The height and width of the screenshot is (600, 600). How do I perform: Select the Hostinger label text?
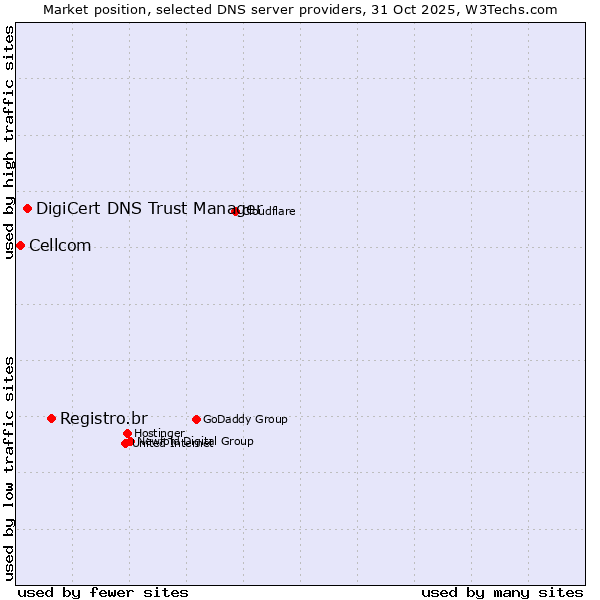tap(159, 433)
